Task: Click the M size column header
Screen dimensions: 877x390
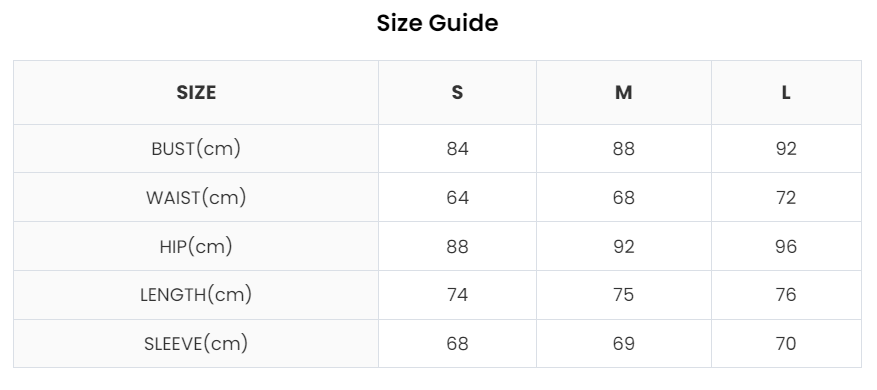Action: click(x=624, y=92)
